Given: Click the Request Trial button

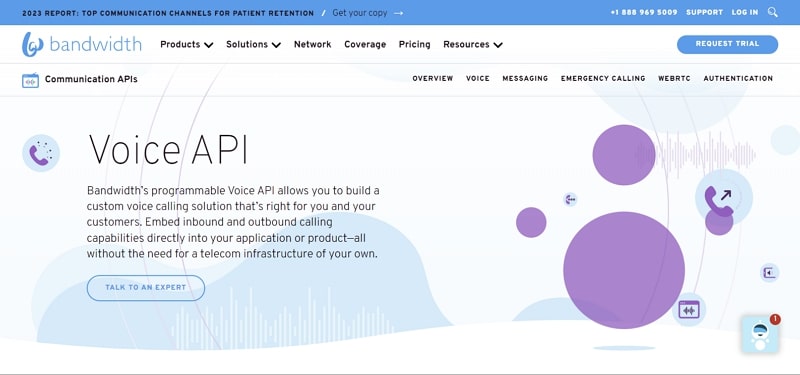Looking at the screenshot, I should (x=727, y=44).
